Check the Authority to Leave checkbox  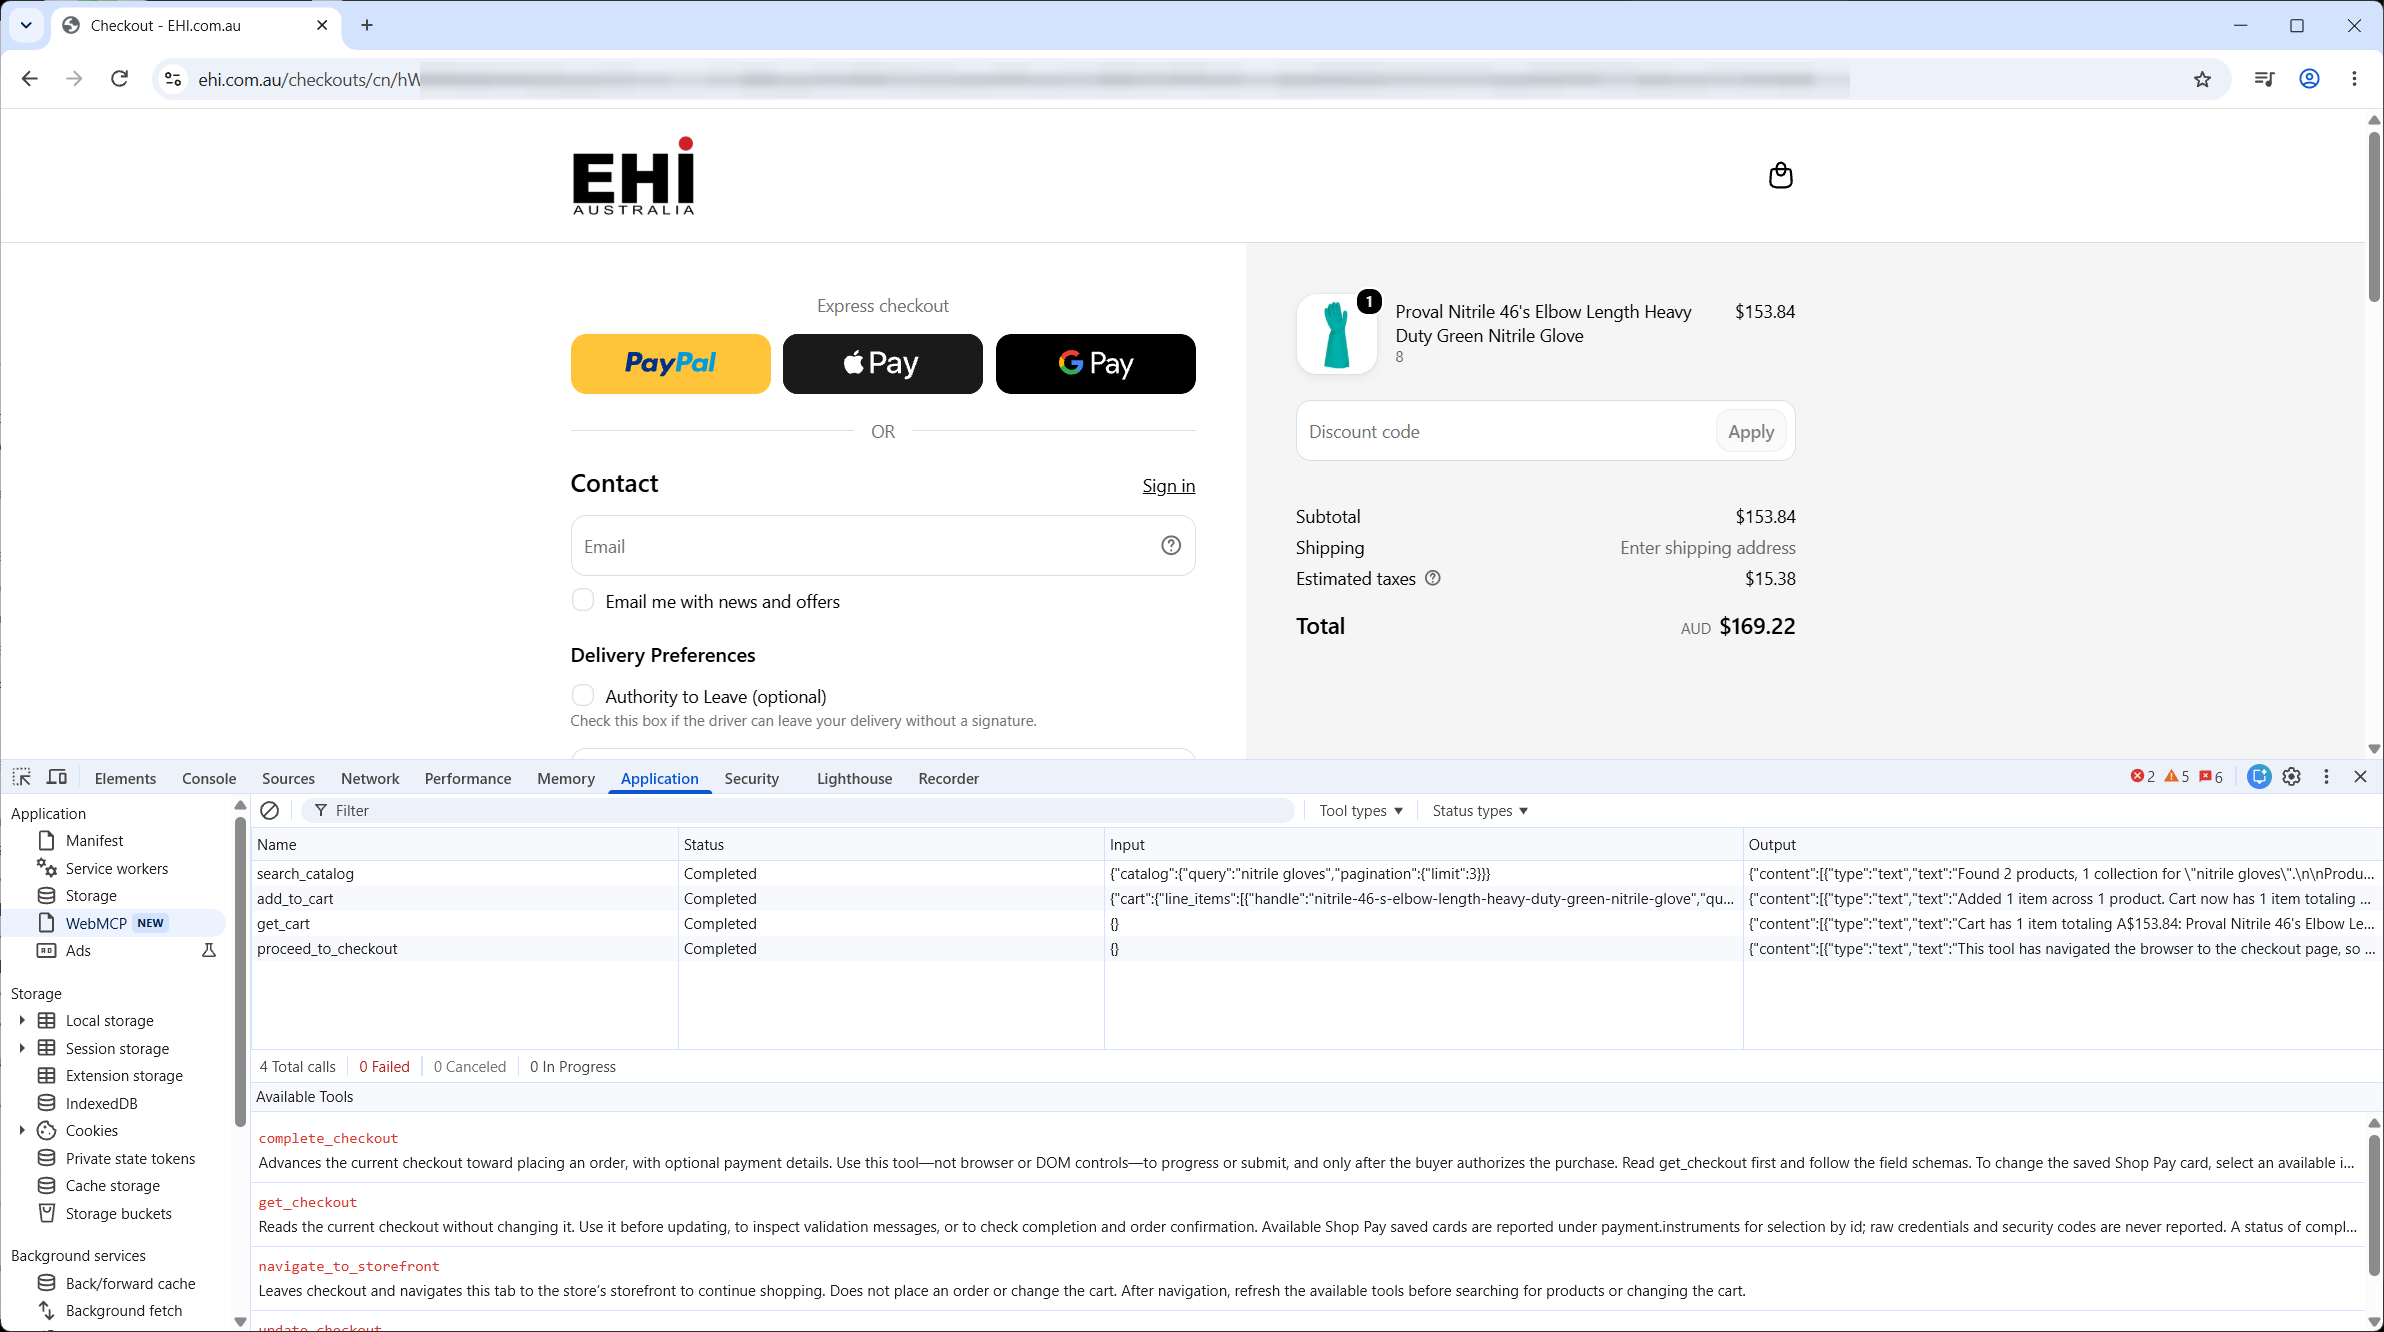click(x=582, y=695)
